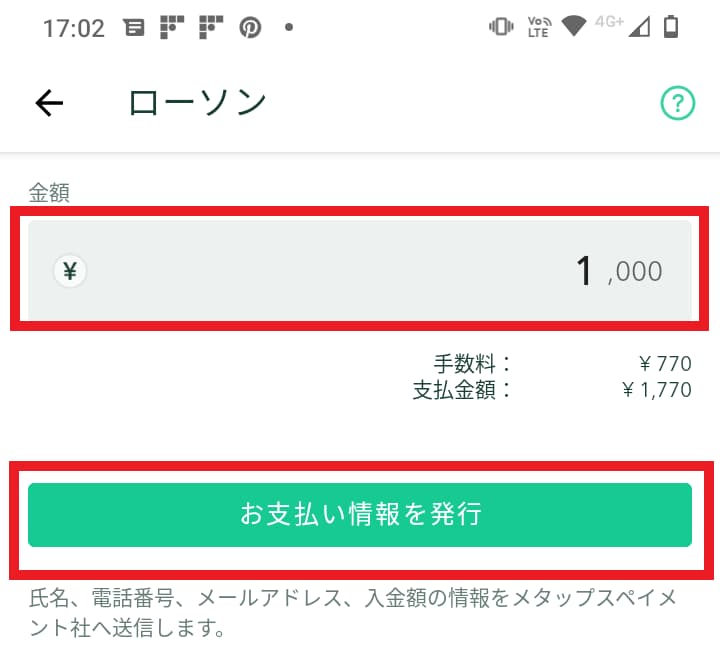Viewport: 720px width, 660px height.
Task: Tap the 支払金額 label
Action: pos(461,390)
